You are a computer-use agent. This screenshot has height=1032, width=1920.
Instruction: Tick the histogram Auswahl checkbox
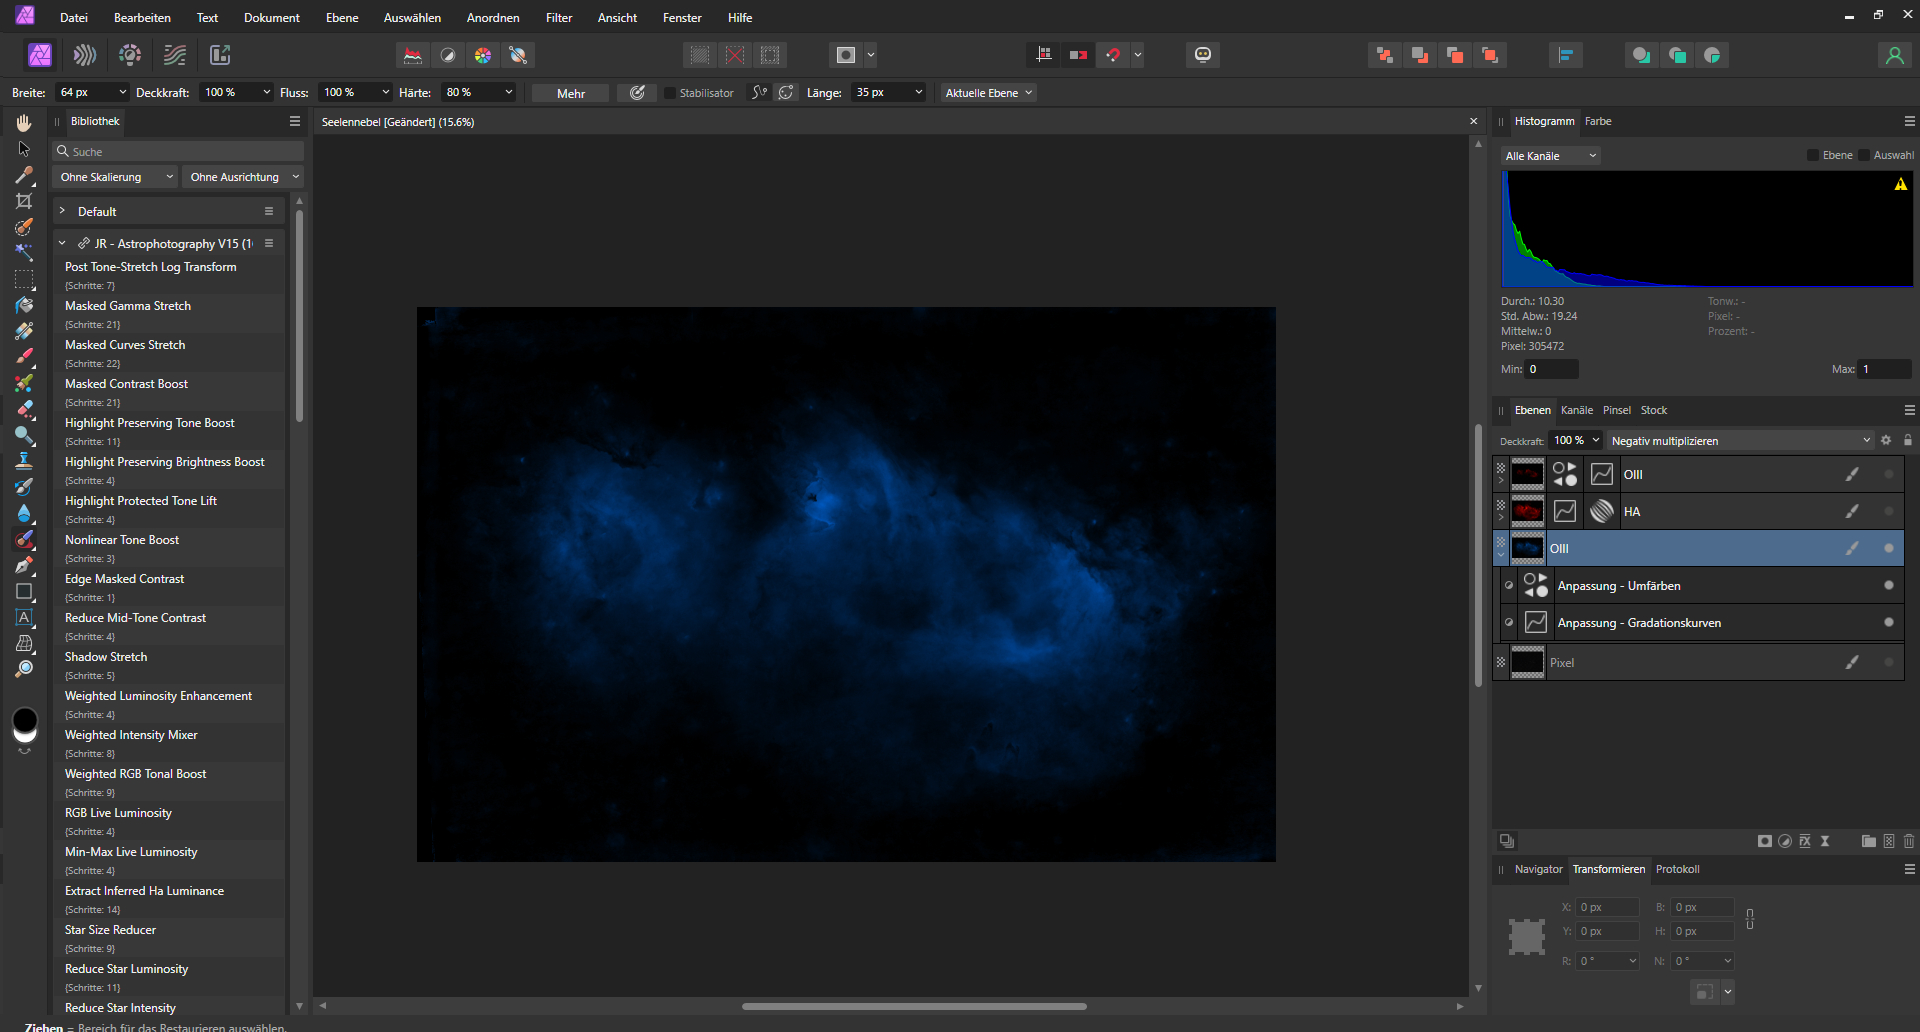click(x=1864, y=155)
